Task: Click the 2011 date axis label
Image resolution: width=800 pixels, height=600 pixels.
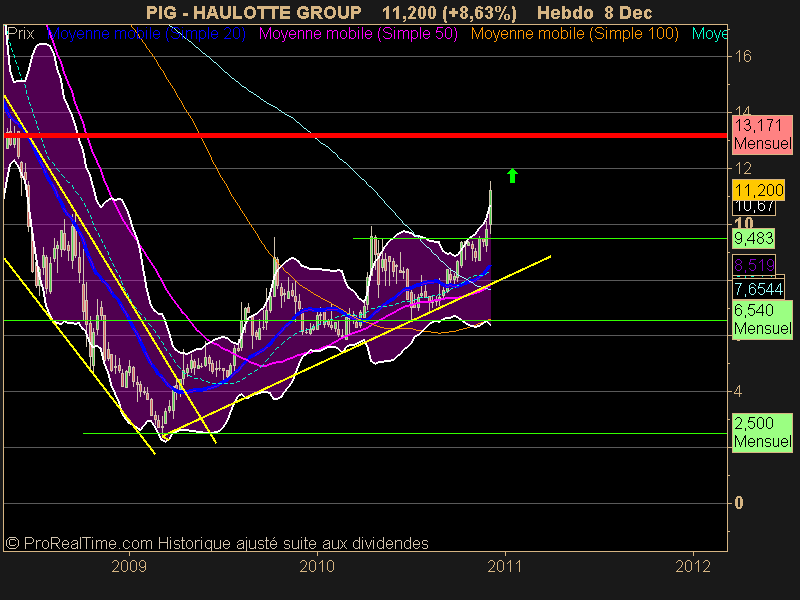Action: (505, 566)
